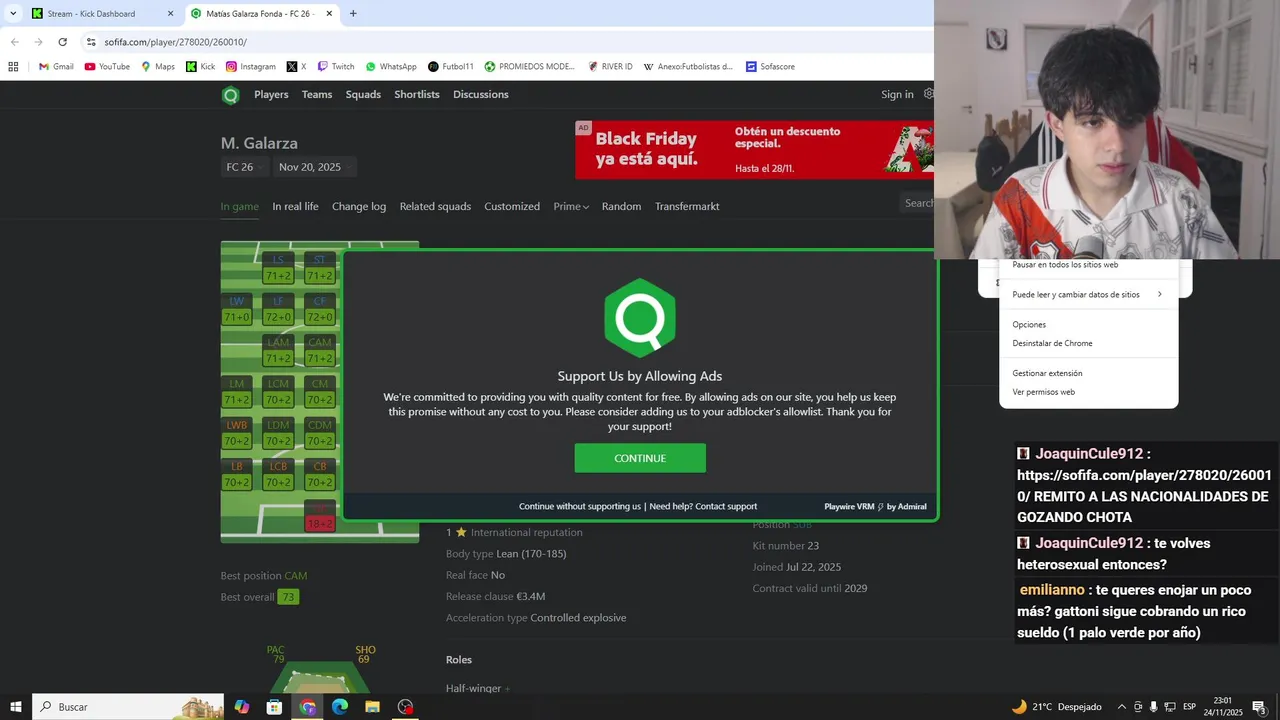This screenshot has height=720, width=1280.
Task: Open the Chrome apps grid icon
Action: 13,67
